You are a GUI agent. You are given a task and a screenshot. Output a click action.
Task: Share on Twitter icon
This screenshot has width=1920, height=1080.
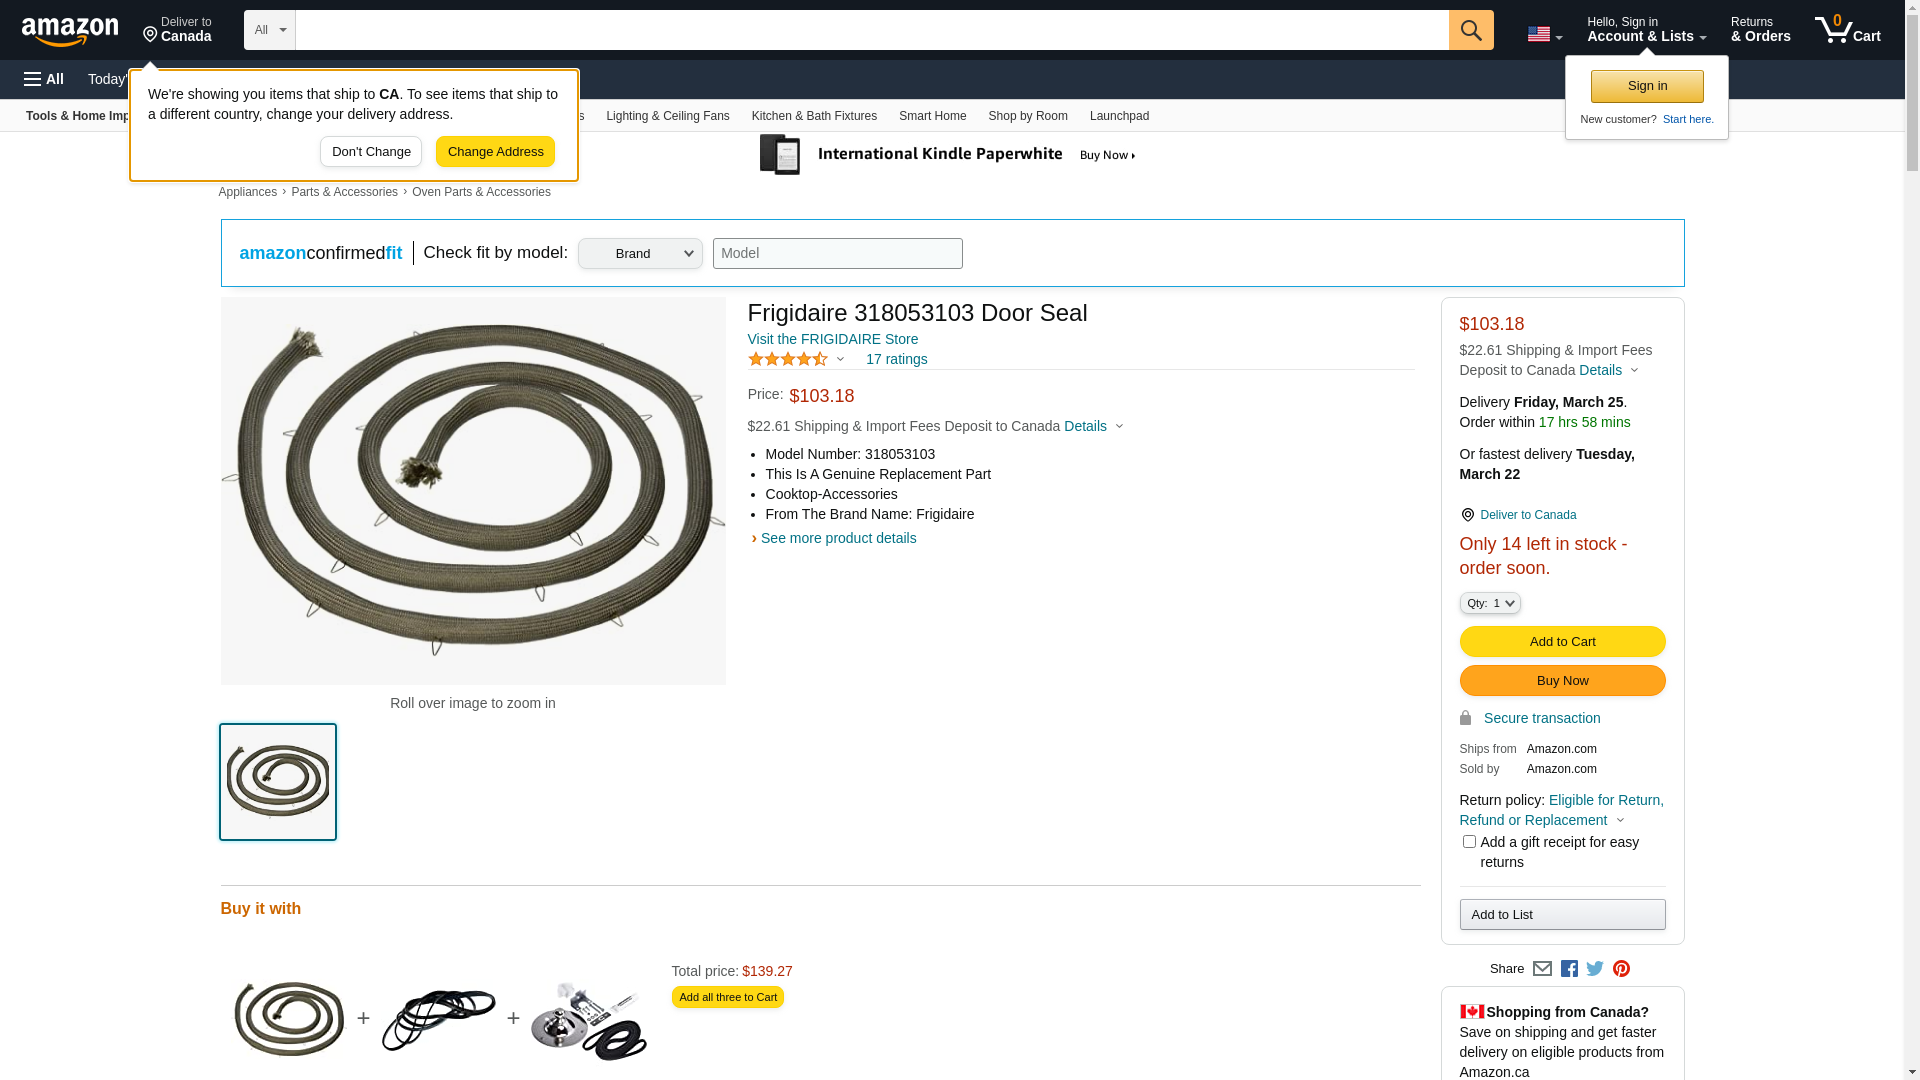1595,968
